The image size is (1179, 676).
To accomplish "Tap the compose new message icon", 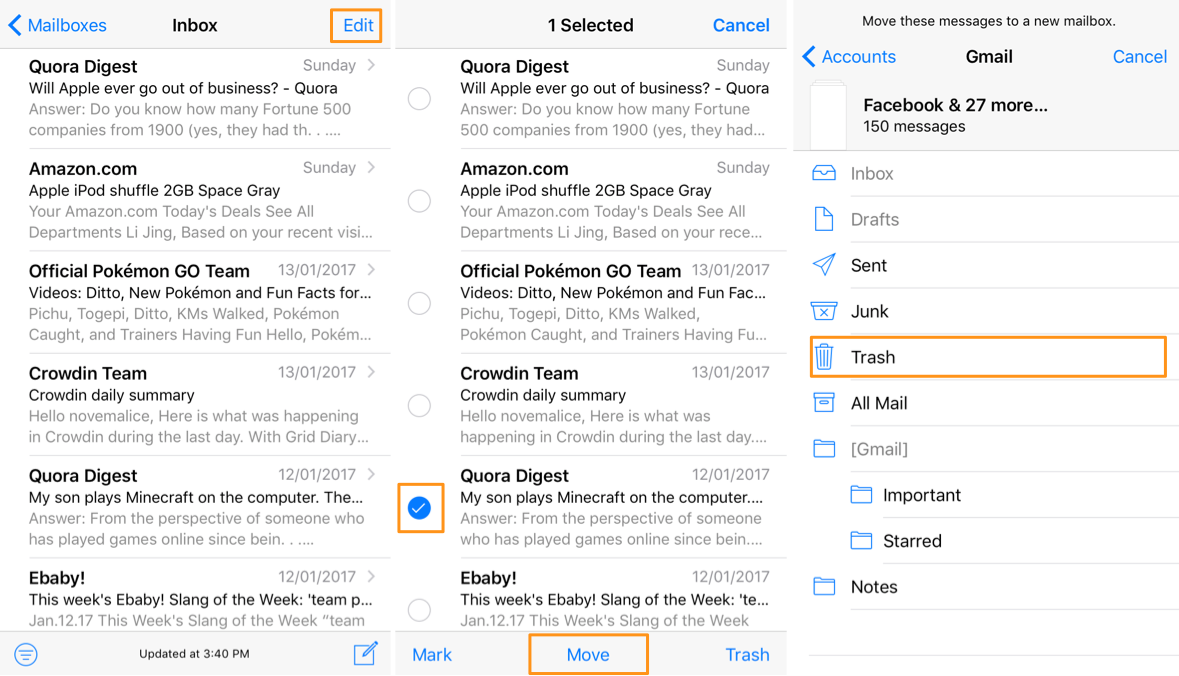I will click(365, 654).
